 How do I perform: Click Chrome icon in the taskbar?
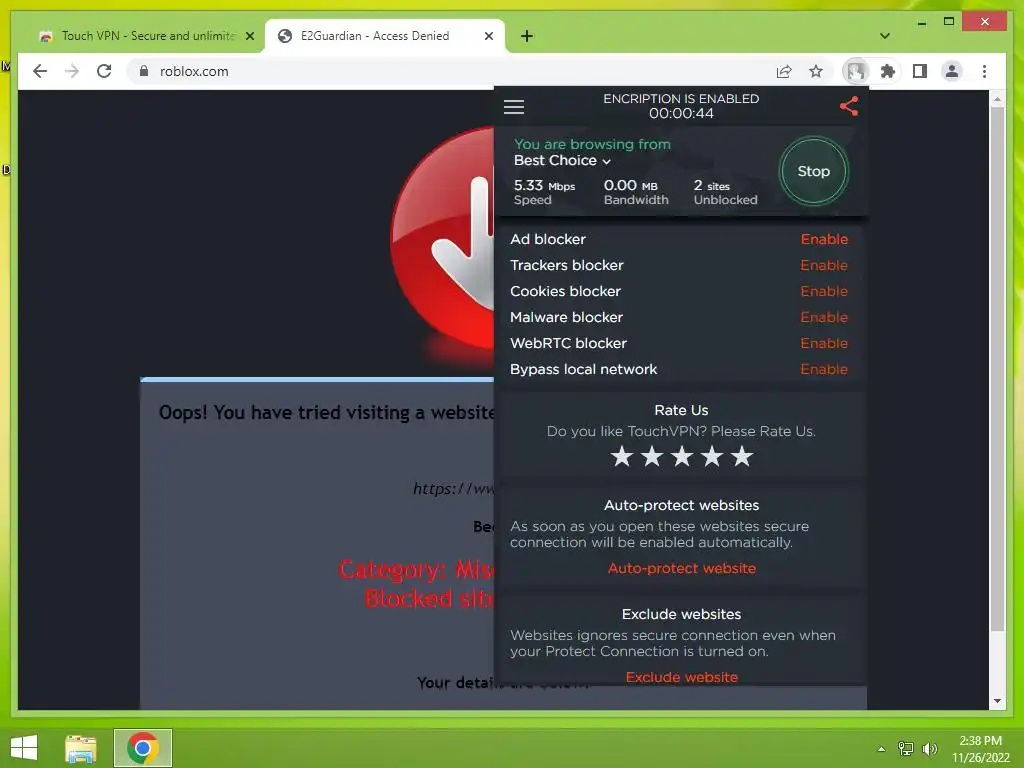[142, 748]
